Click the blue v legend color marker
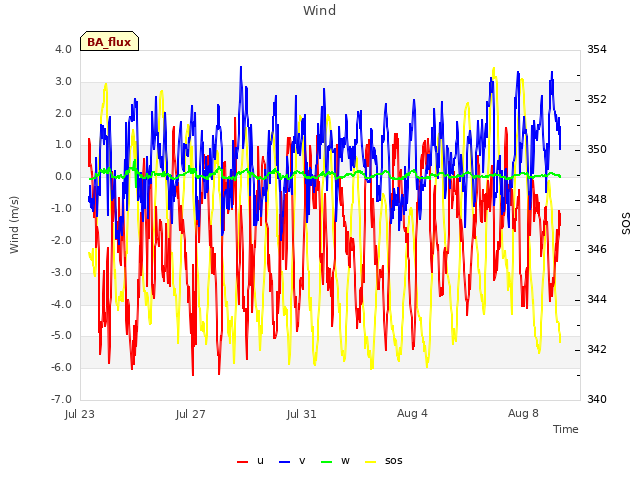The height and width of the screenshot is (480, 640). pos(284,462)
